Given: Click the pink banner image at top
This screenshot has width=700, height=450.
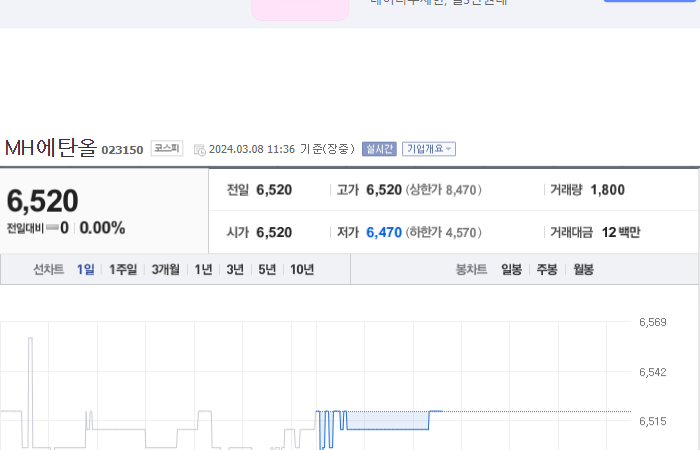Looking at the screenshot, I should [300, 10].
